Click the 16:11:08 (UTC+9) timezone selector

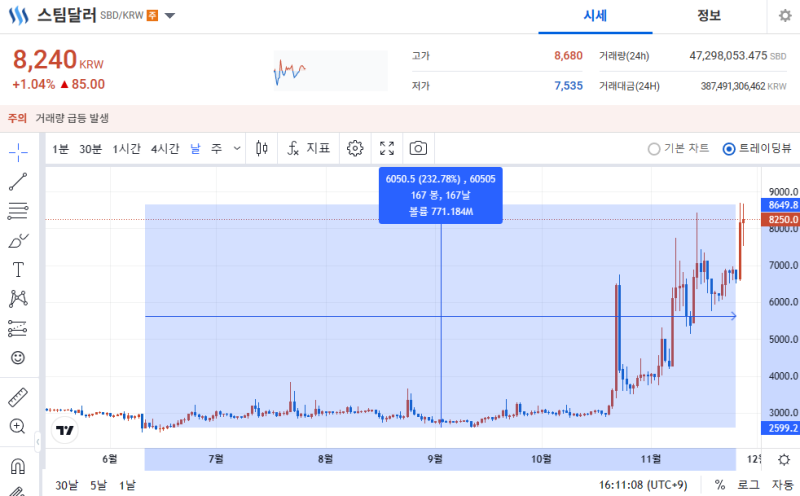643,485
